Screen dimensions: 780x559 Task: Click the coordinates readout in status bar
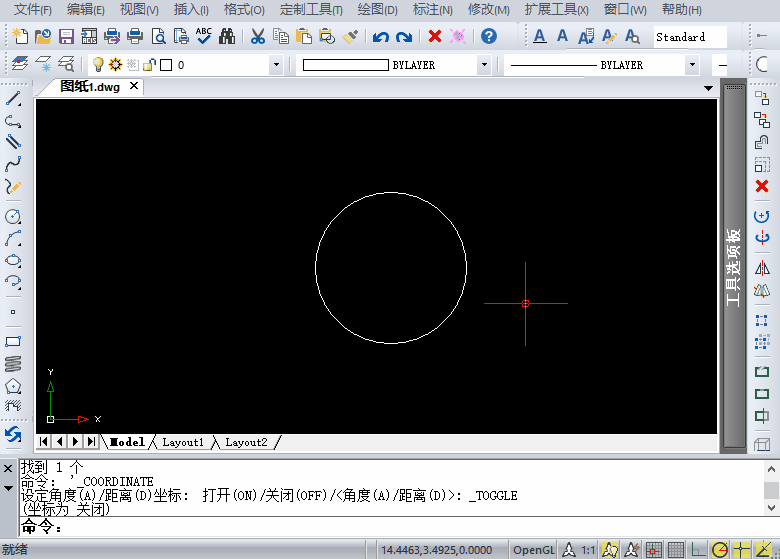tap(437, 550)
